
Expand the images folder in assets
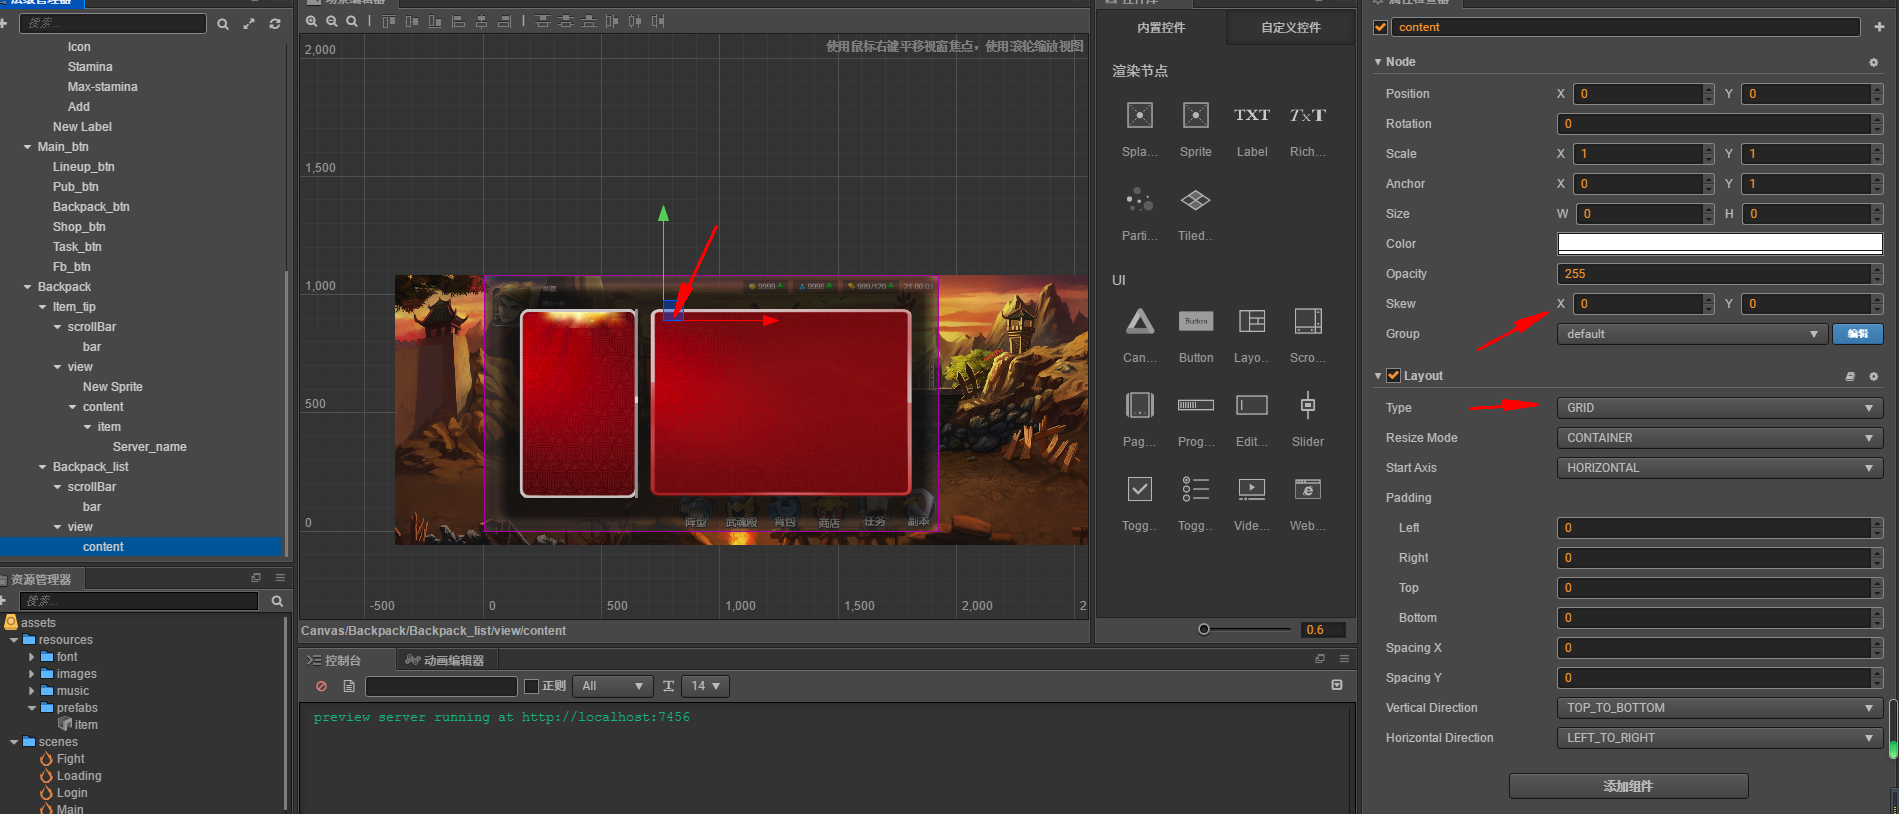click(32, 674)
